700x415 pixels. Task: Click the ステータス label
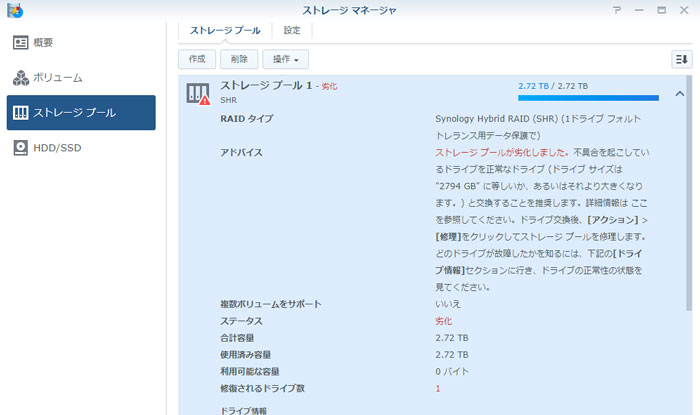pyautogui.click(x=241, y=321)
